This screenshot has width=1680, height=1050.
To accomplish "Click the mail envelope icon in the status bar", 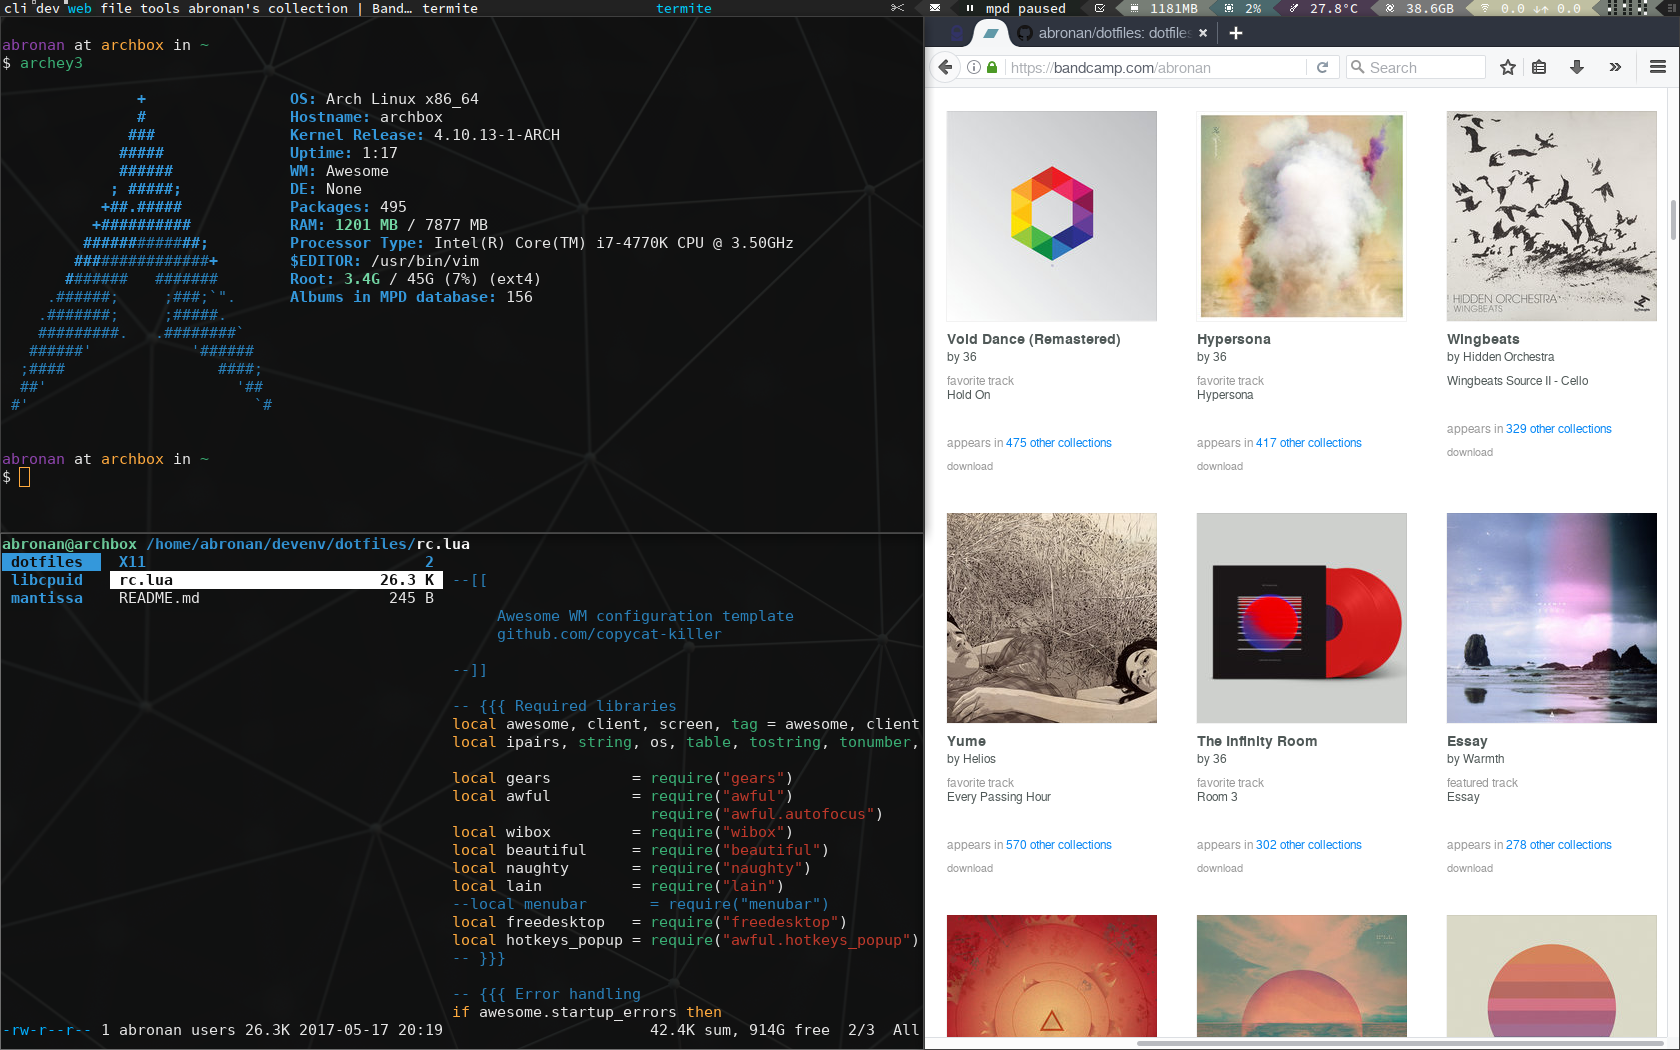I will [935, 8].
